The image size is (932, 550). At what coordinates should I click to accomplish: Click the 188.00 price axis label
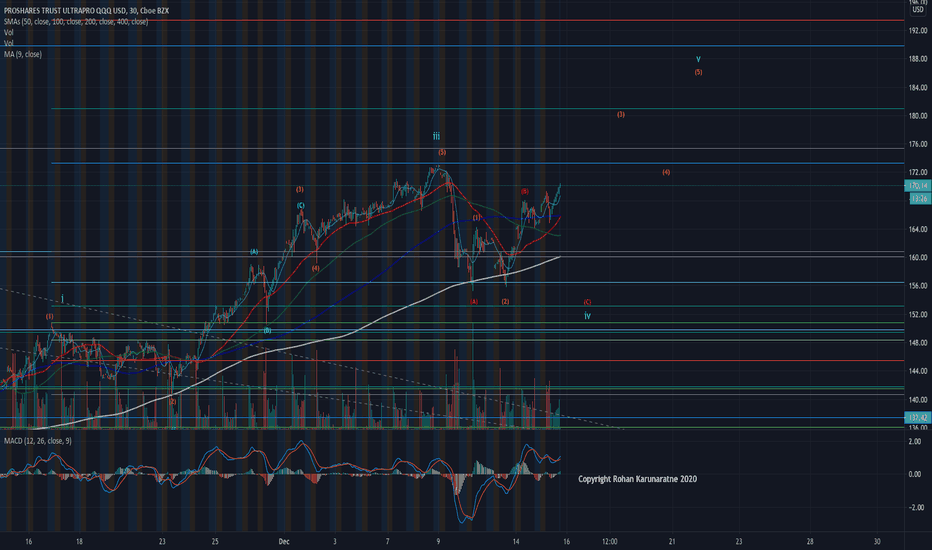pos(918,59)
